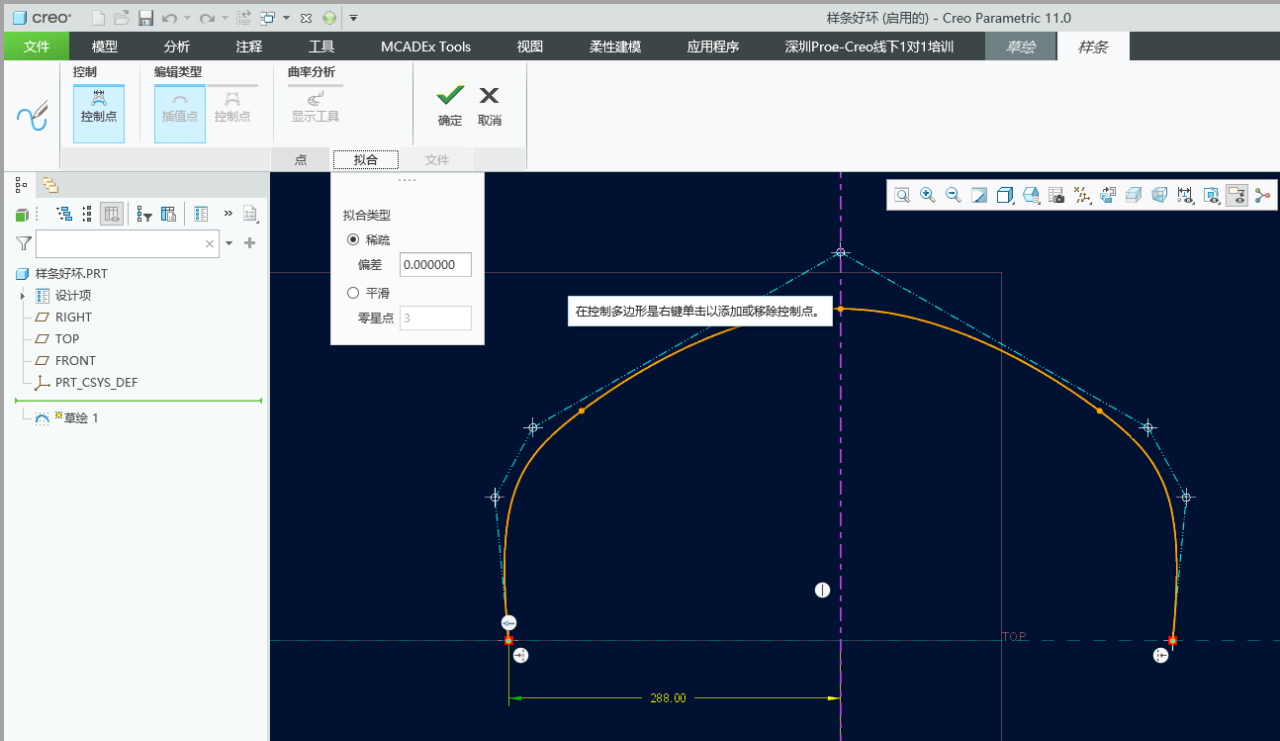This screenshot has width=1280, height=741.
Task: Click the green checkmark 确定 button
Action: point(450,105)
